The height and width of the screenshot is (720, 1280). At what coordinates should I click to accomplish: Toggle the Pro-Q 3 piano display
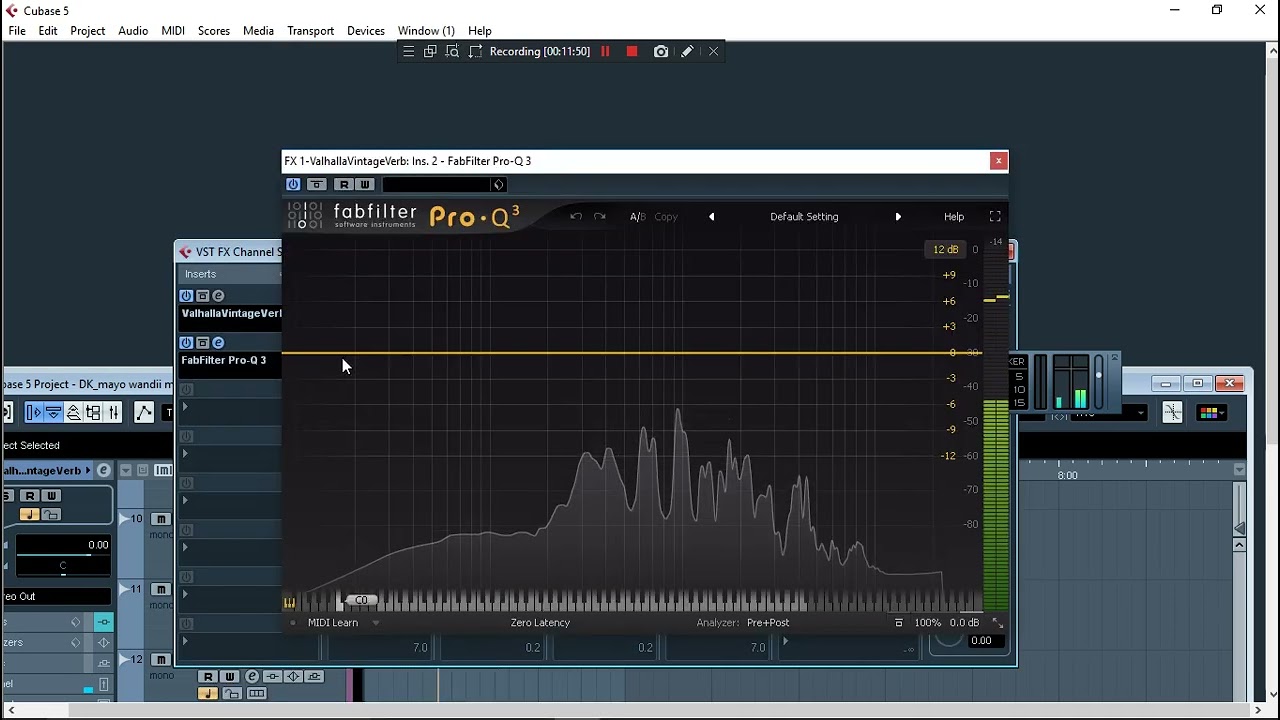(x=289, y=602)
